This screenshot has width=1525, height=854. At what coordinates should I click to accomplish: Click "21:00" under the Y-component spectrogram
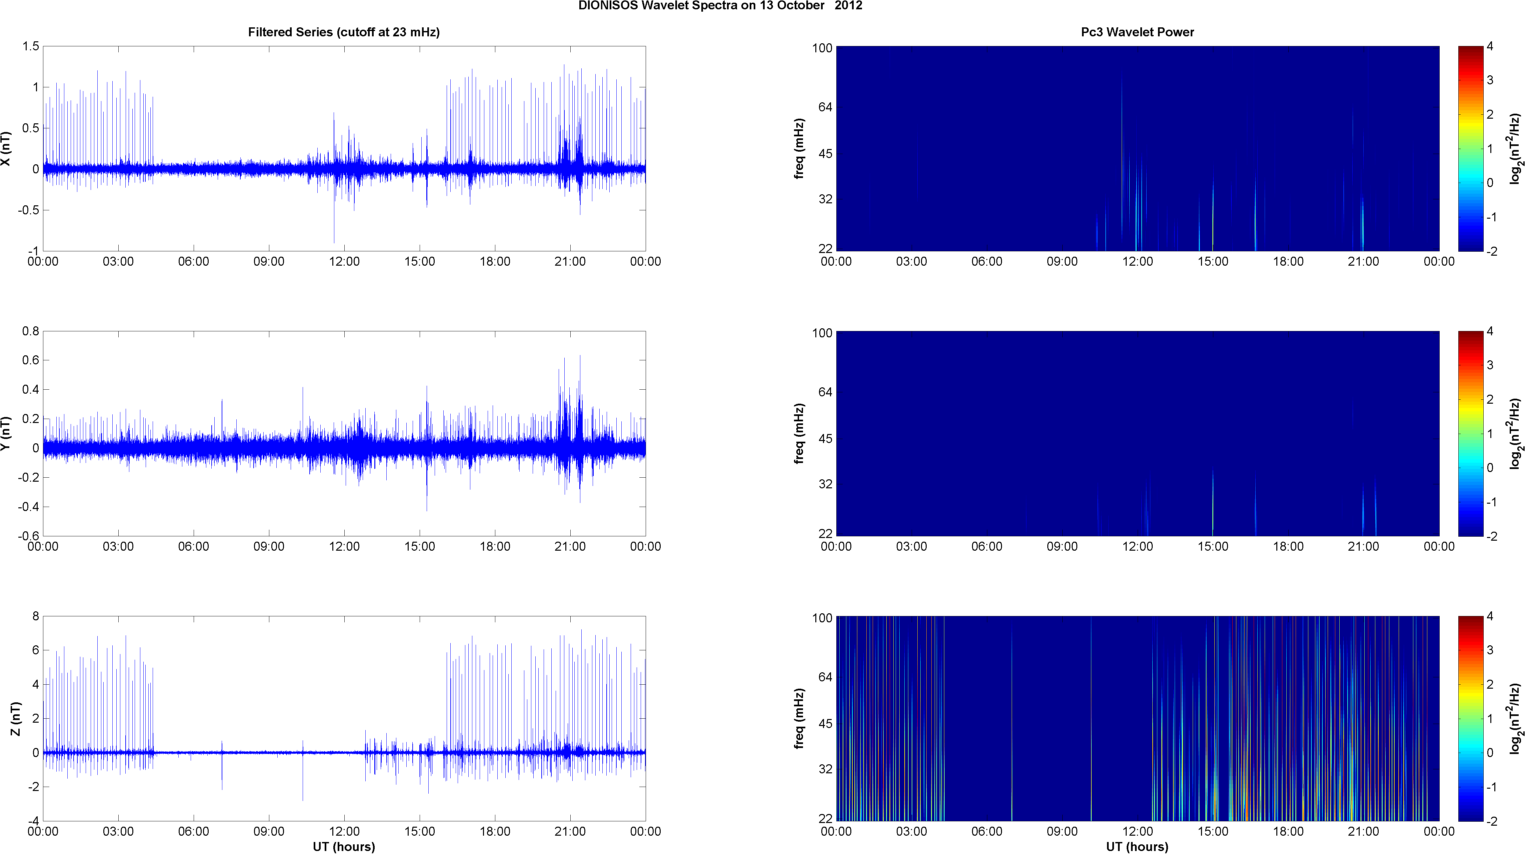click(x=1363, y=547)
